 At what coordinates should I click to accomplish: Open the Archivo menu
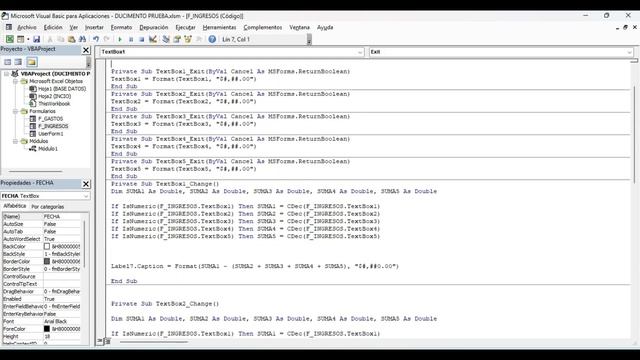[27, 27]
